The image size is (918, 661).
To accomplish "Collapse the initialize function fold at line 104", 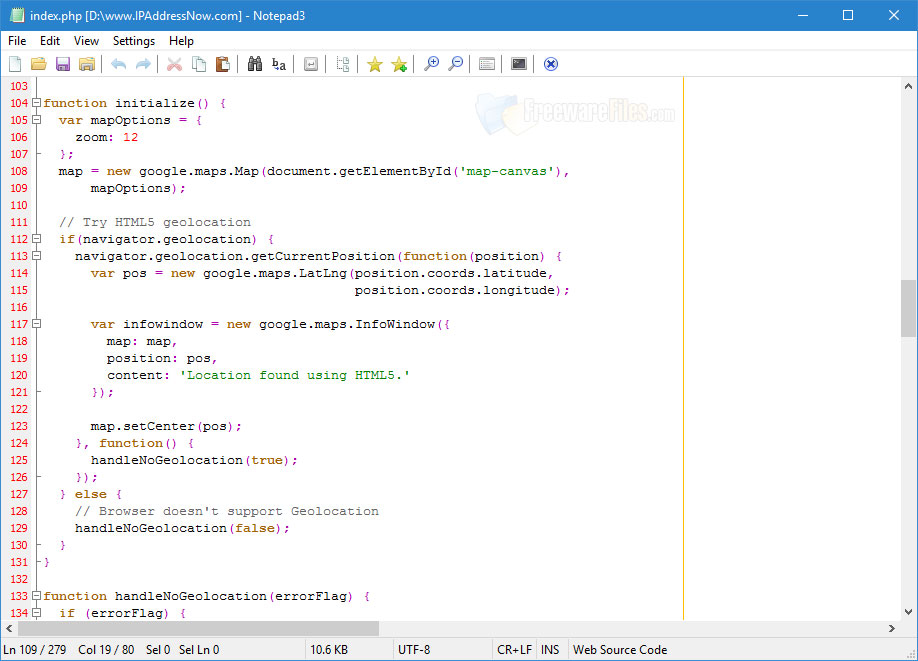I will (x=37, y=103).
